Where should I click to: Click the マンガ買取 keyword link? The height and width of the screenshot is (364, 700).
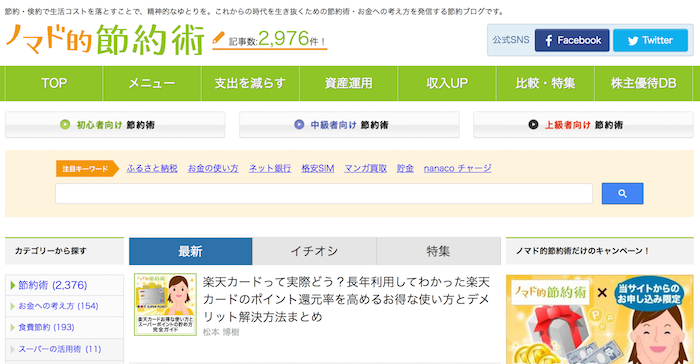pyautogui.click(x=365, y=168)
